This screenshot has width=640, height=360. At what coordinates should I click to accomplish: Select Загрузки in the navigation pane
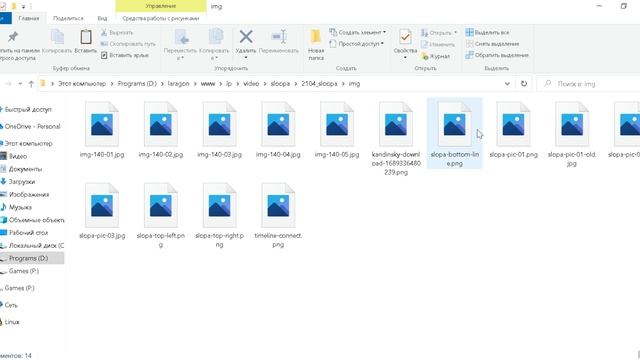pyautogui.click(x=22, y=182)
